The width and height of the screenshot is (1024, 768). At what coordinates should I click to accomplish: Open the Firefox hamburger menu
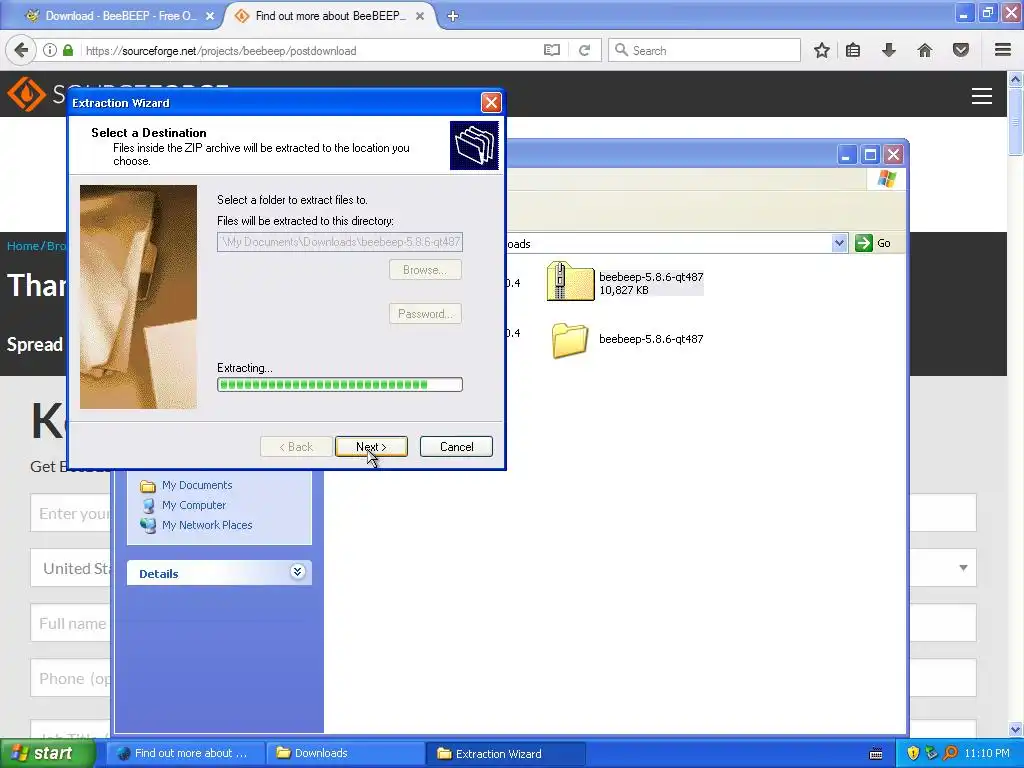click(x=1003, y=50)
